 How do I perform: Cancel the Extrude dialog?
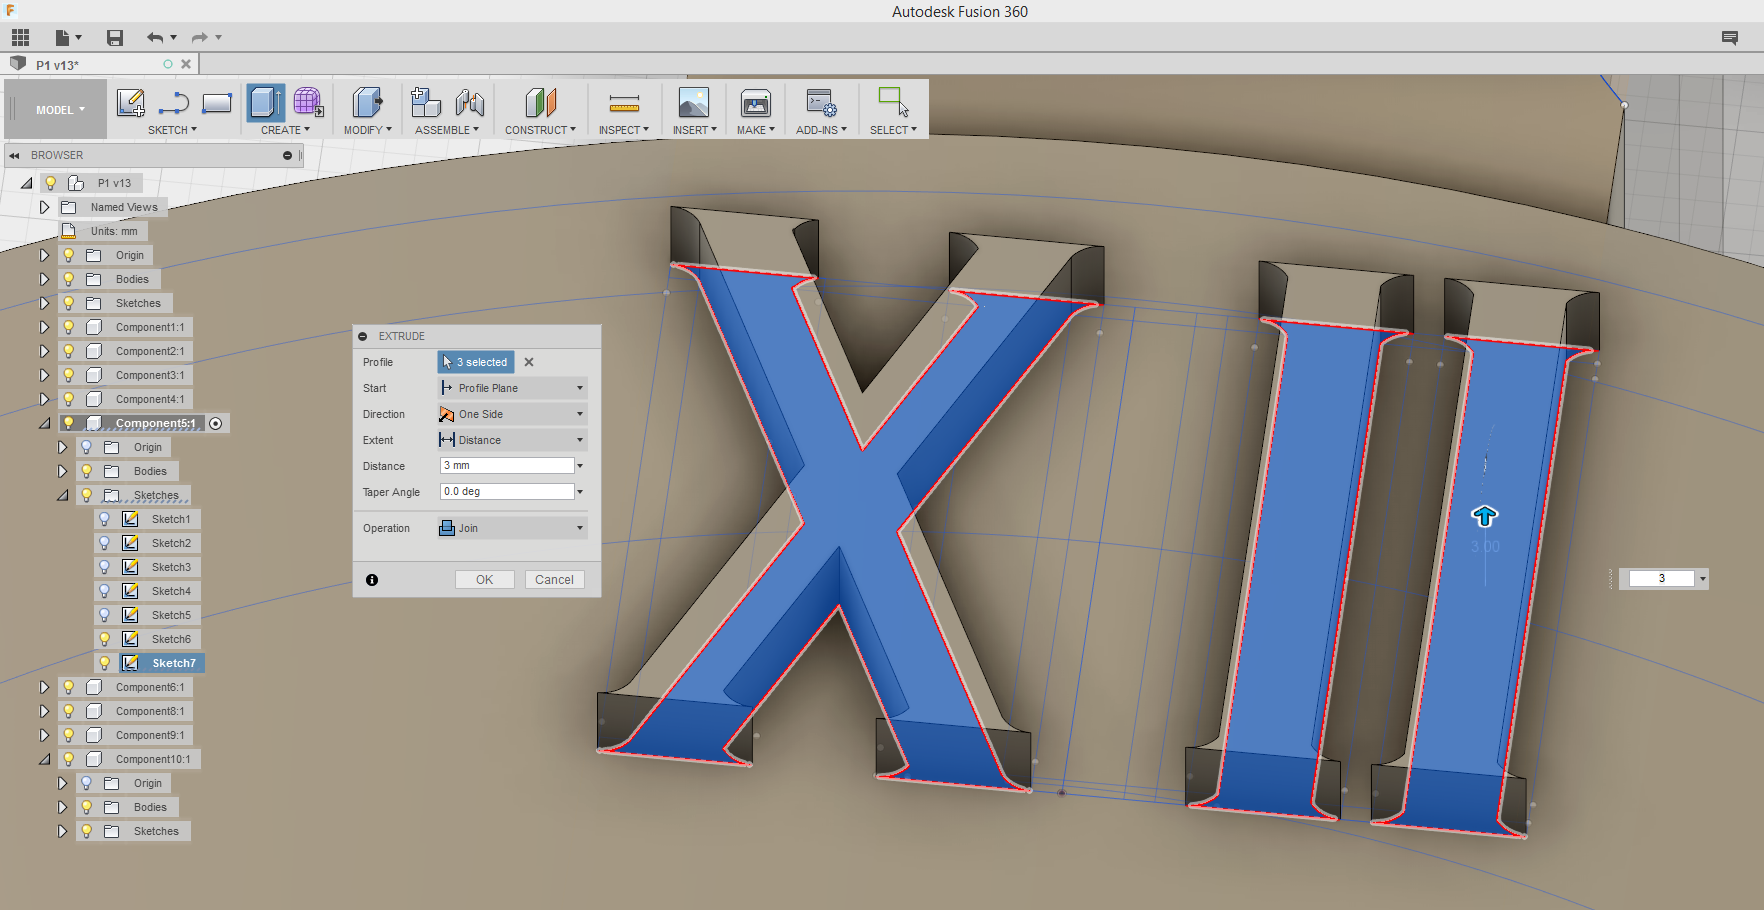tap(554, 580)
